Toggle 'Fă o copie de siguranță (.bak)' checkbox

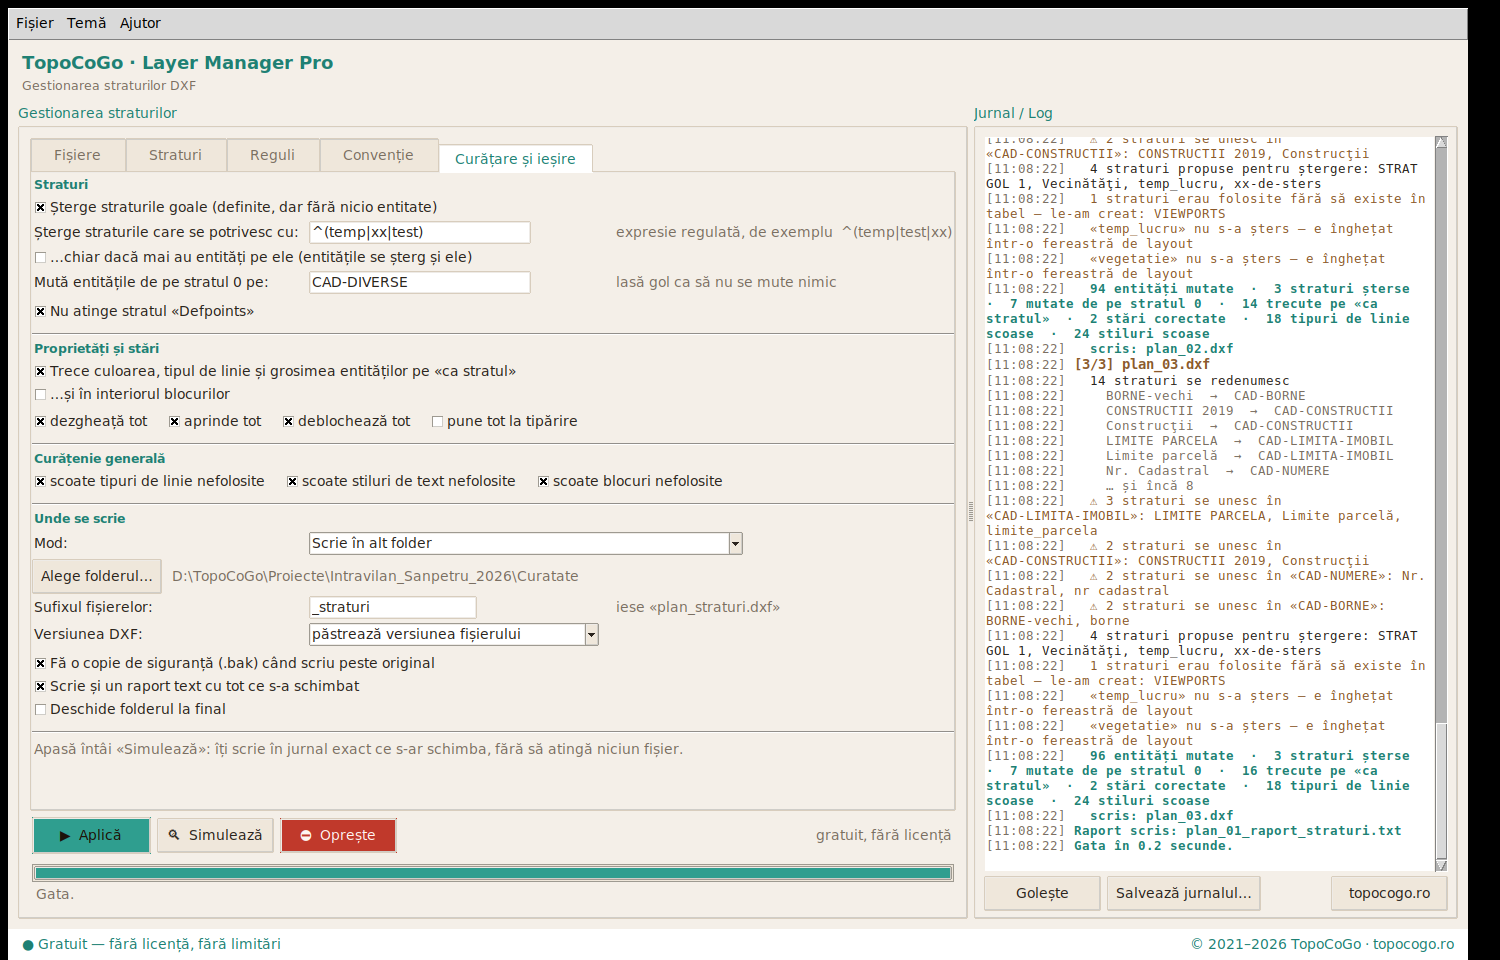pyautogui.click(x=40, y=664)
